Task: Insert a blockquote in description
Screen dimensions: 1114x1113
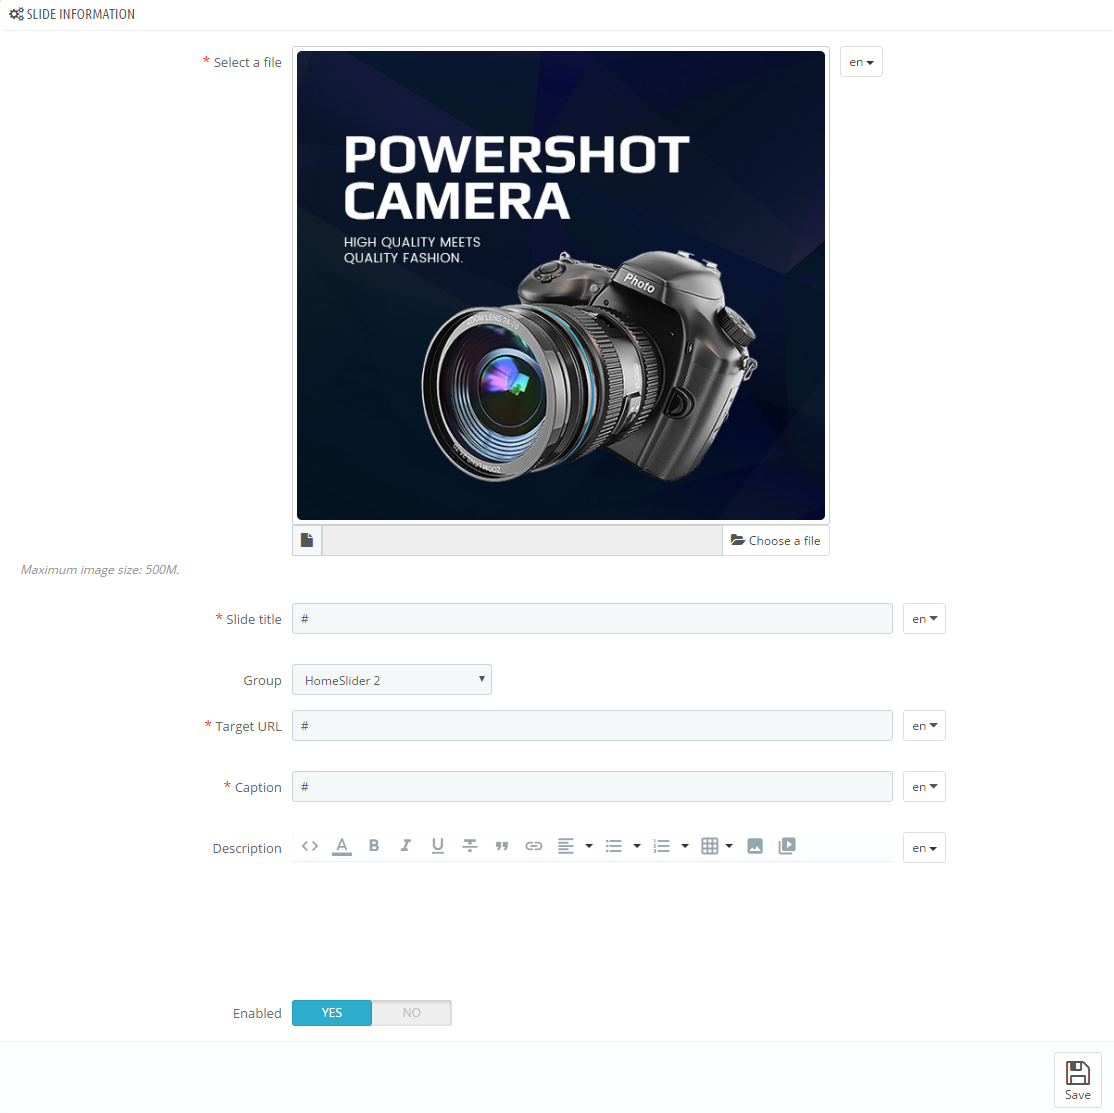Action: pos(502,846)
